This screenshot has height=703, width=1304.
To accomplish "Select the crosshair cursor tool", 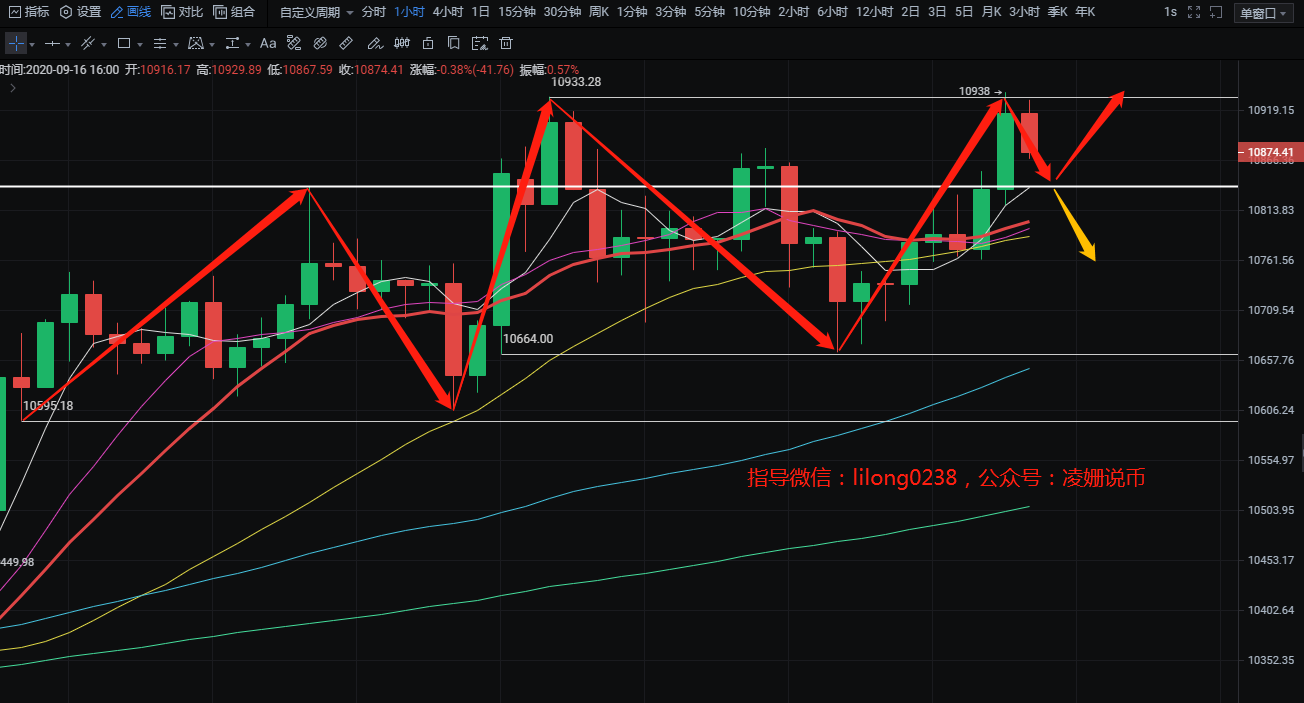I will (x=16, y=44).
